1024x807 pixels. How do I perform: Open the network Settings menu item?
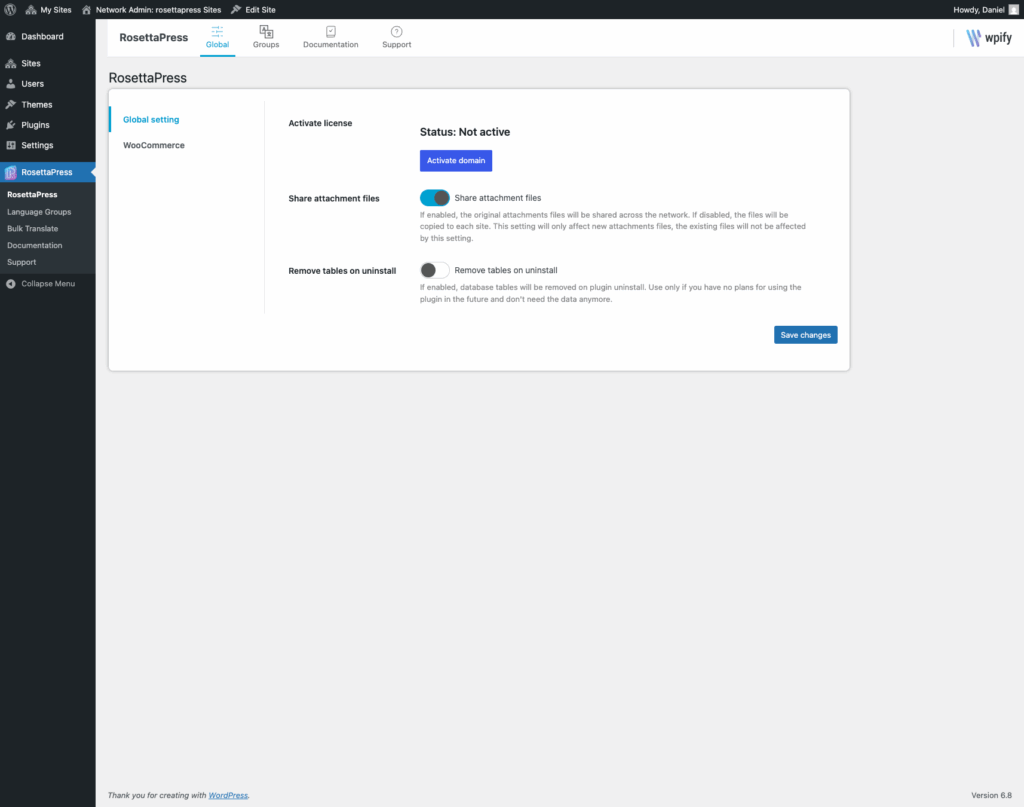point(48,145)
